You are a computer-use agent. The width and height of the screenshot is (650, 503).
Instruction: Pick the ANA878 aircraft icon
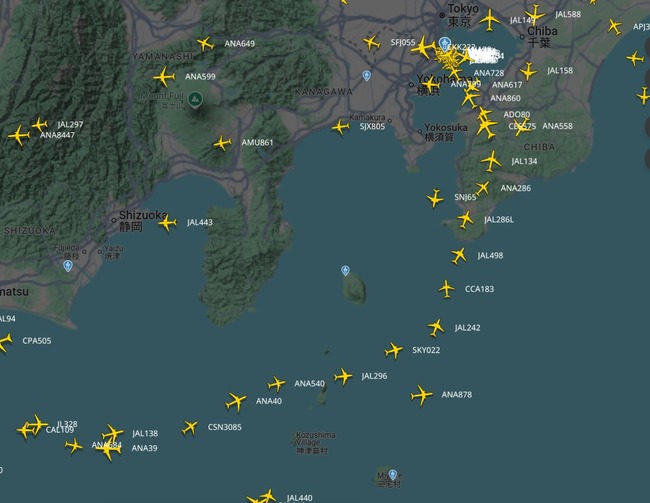click(421, 395)
